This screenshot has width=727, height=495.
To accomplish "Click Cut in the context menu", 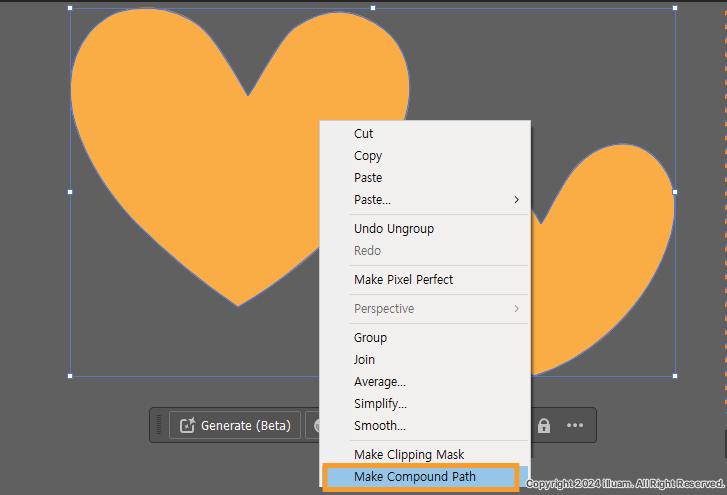I will pos(425,133).
